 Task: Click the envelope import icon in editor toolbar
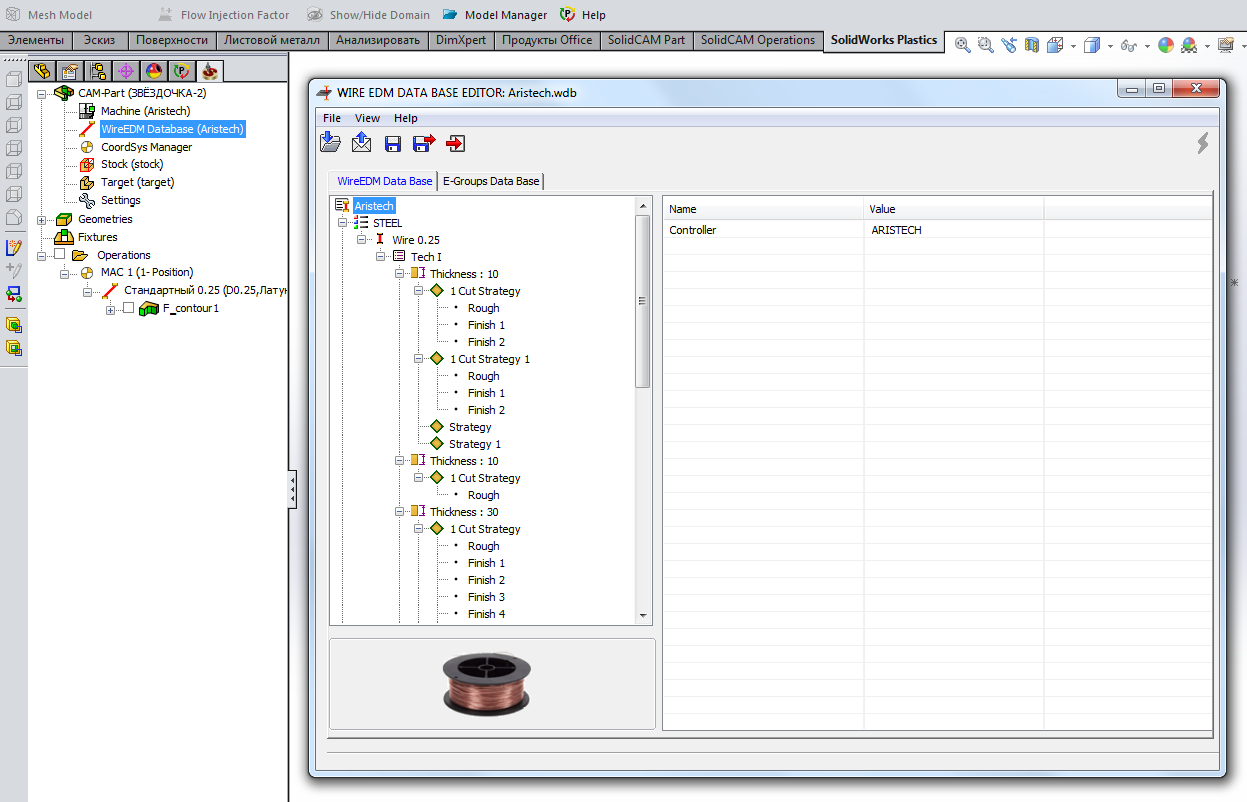[361, 143]
